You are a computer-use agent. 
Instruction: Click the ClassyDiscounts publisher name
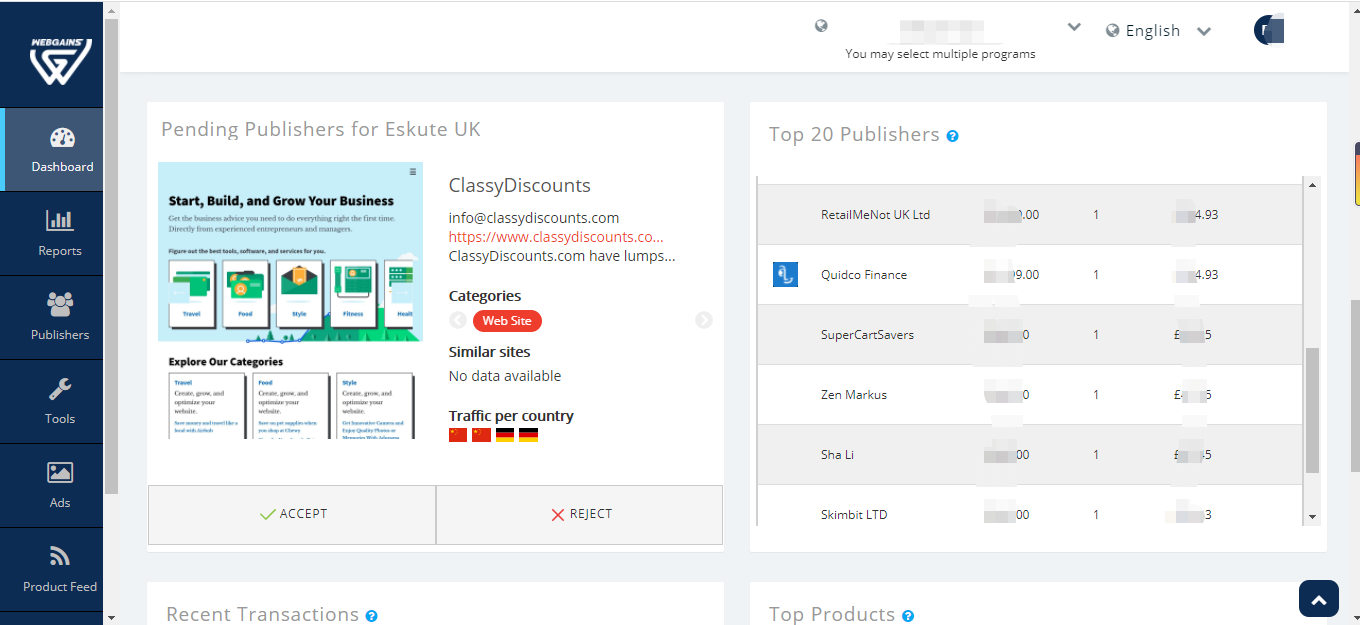(519, 186)
